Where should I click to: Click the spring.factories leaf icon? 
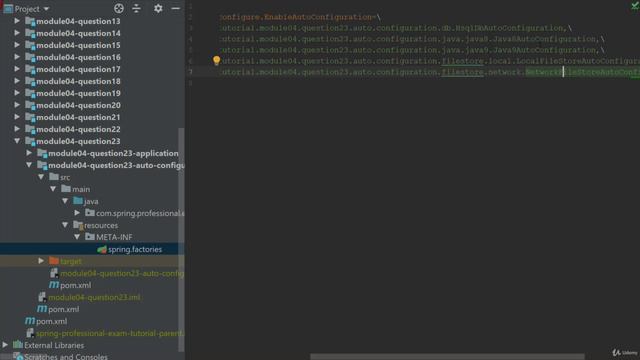coord(102,249)
